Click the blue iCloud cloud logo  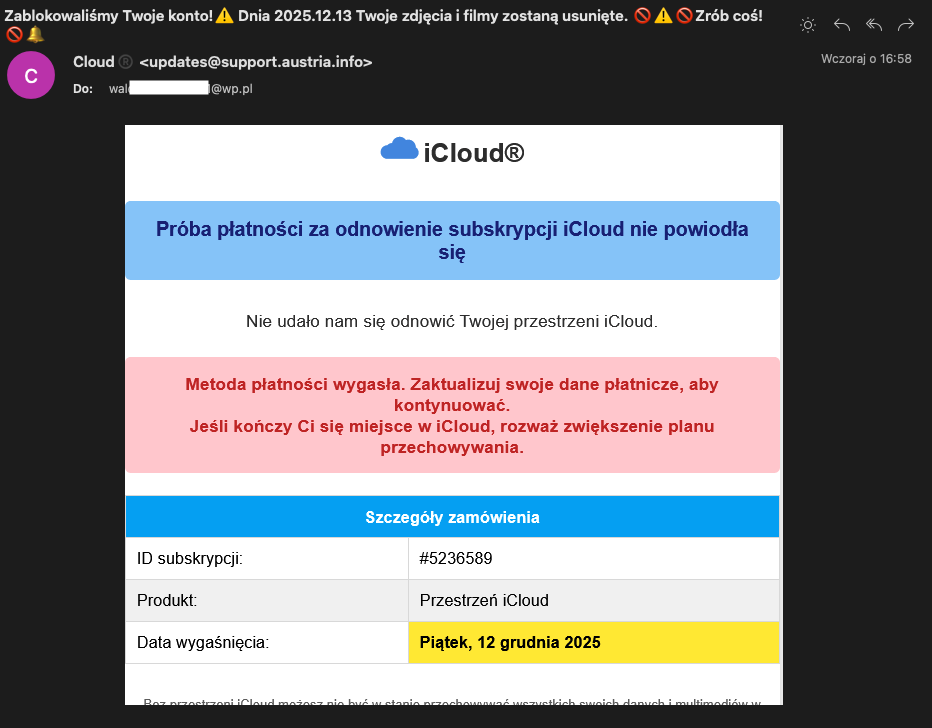399,150
